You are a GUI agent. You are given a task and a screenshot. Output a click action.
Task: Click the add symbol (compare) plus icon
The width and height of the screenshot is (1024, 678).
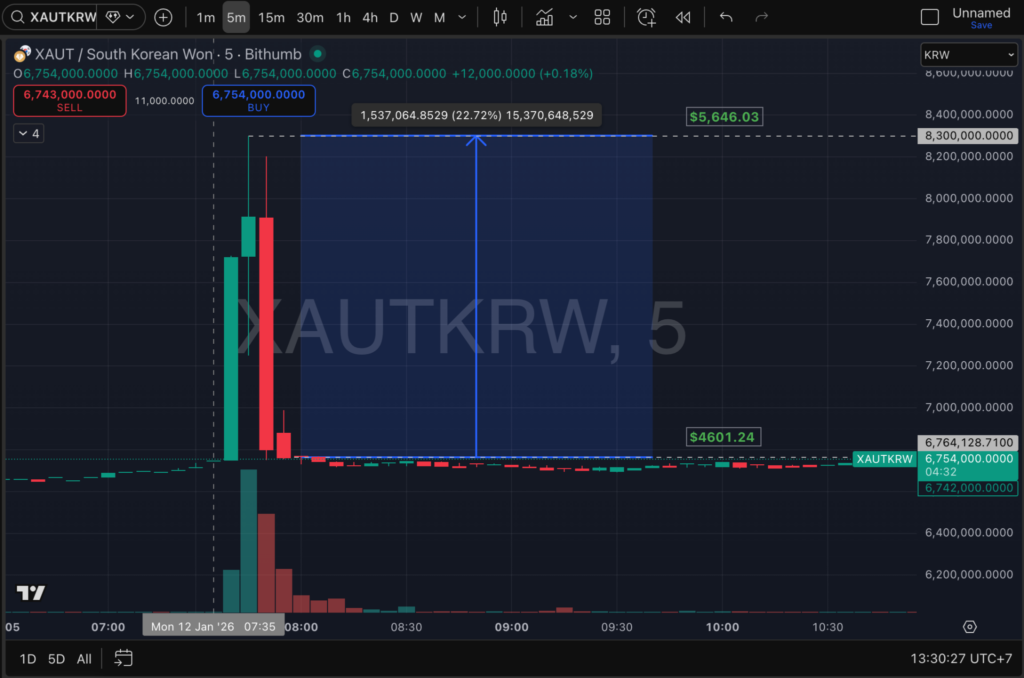pyautogui.click(x=163, y=17)
